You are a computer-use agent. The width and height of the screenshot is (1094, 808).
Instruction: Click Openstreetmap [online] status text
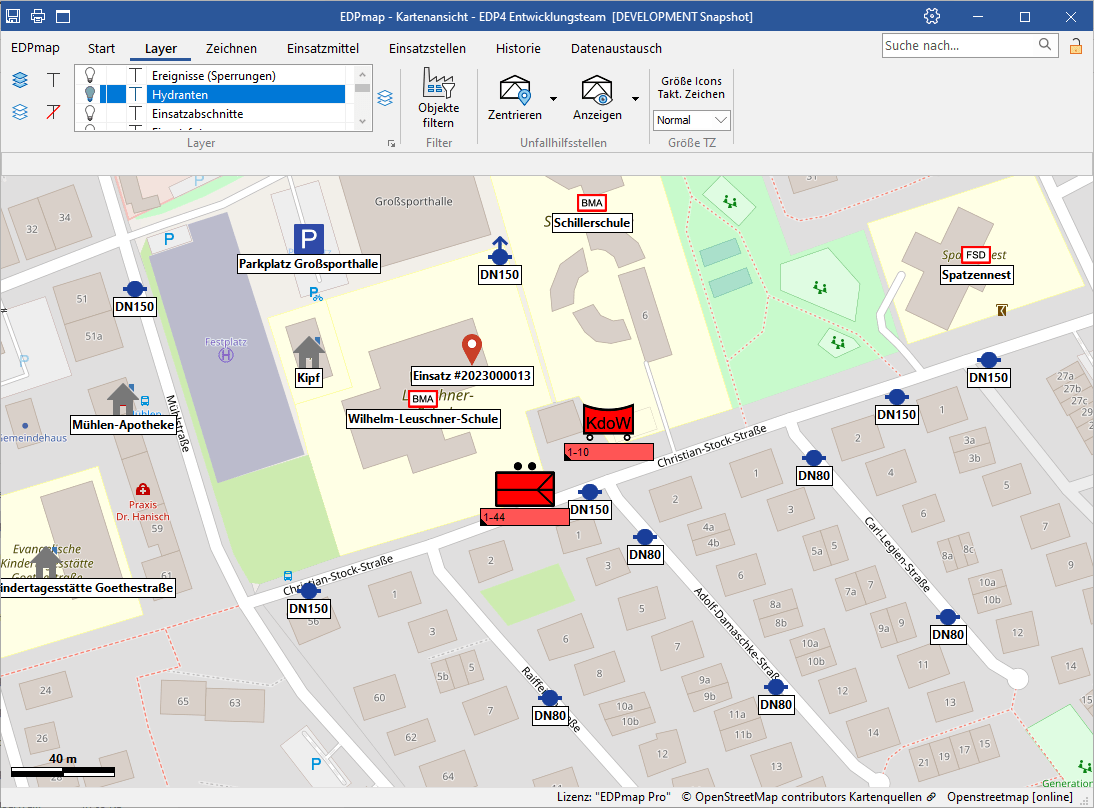pyautogui.click(x=1010, y=797)
